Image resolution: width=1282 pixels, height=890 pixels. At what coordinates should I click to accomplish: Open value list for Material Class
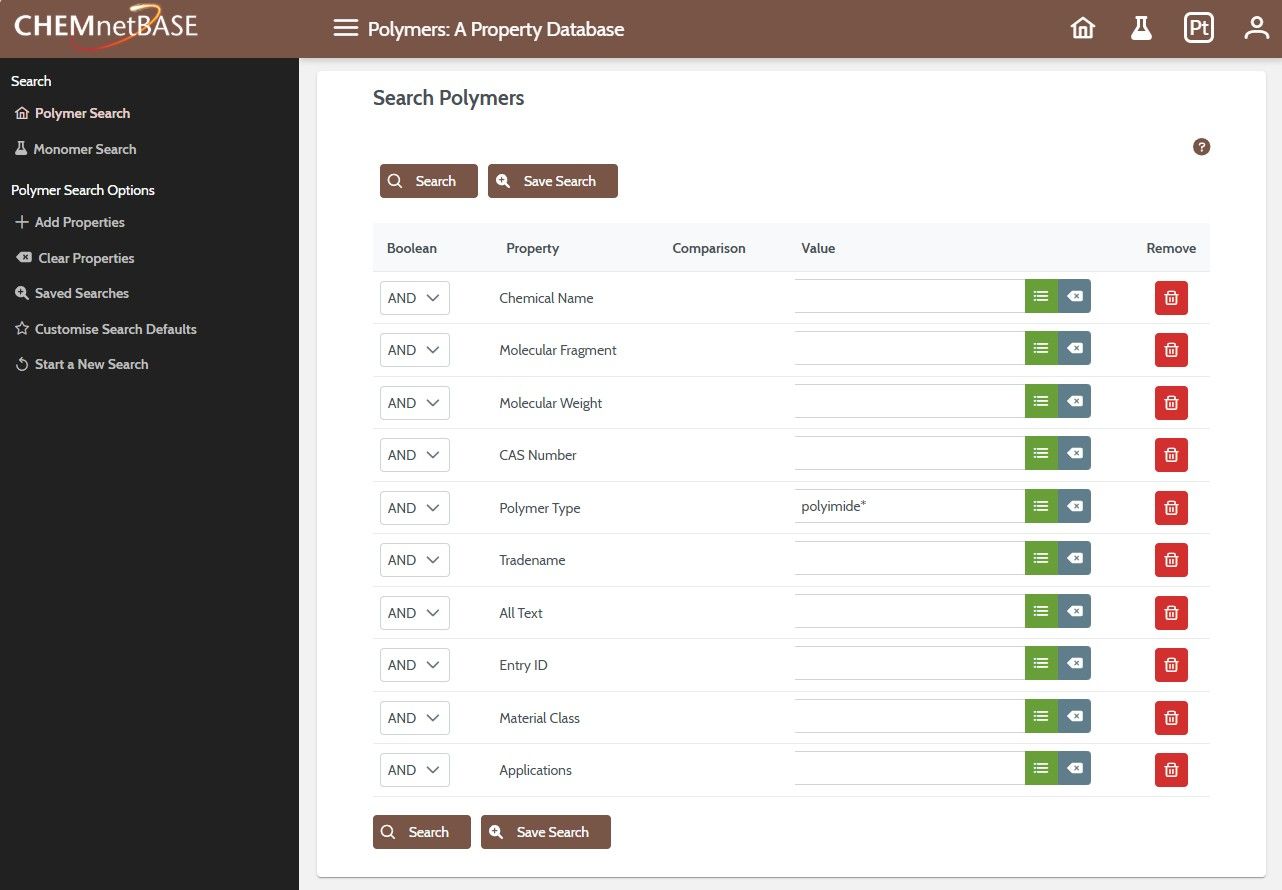1041,716
